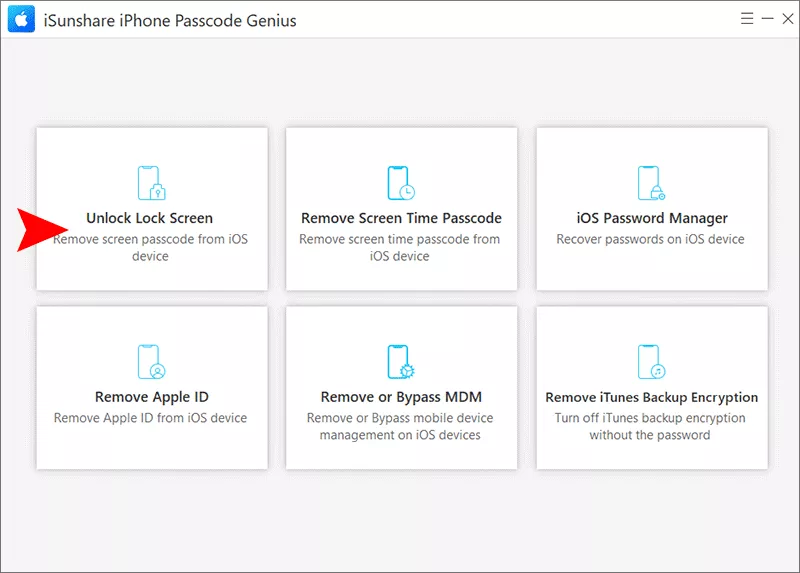
Task: Open the hamburger menu in title bar
Action: 747,19
